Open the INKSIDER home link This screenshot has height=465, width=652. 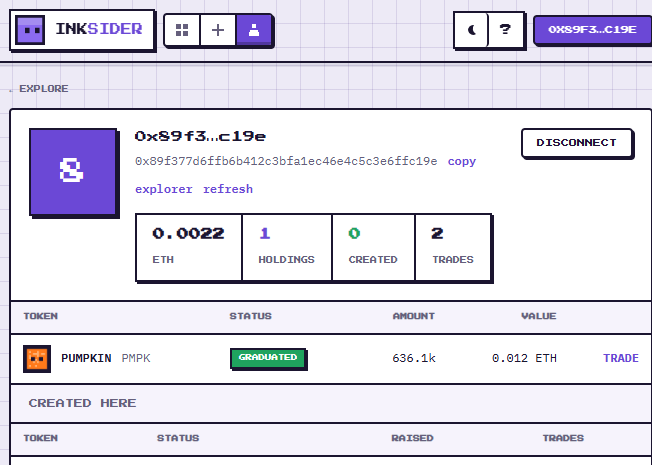82,30
